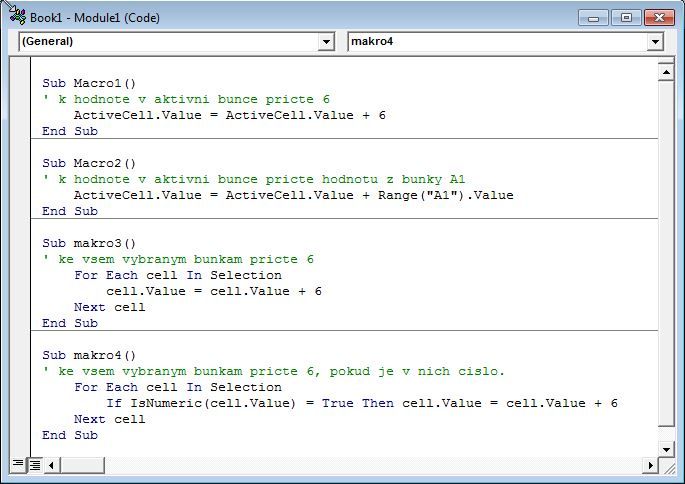Click the makro4 procedure combo box field
The height and width of the screenshot is (484, 685).
[505, 42]
